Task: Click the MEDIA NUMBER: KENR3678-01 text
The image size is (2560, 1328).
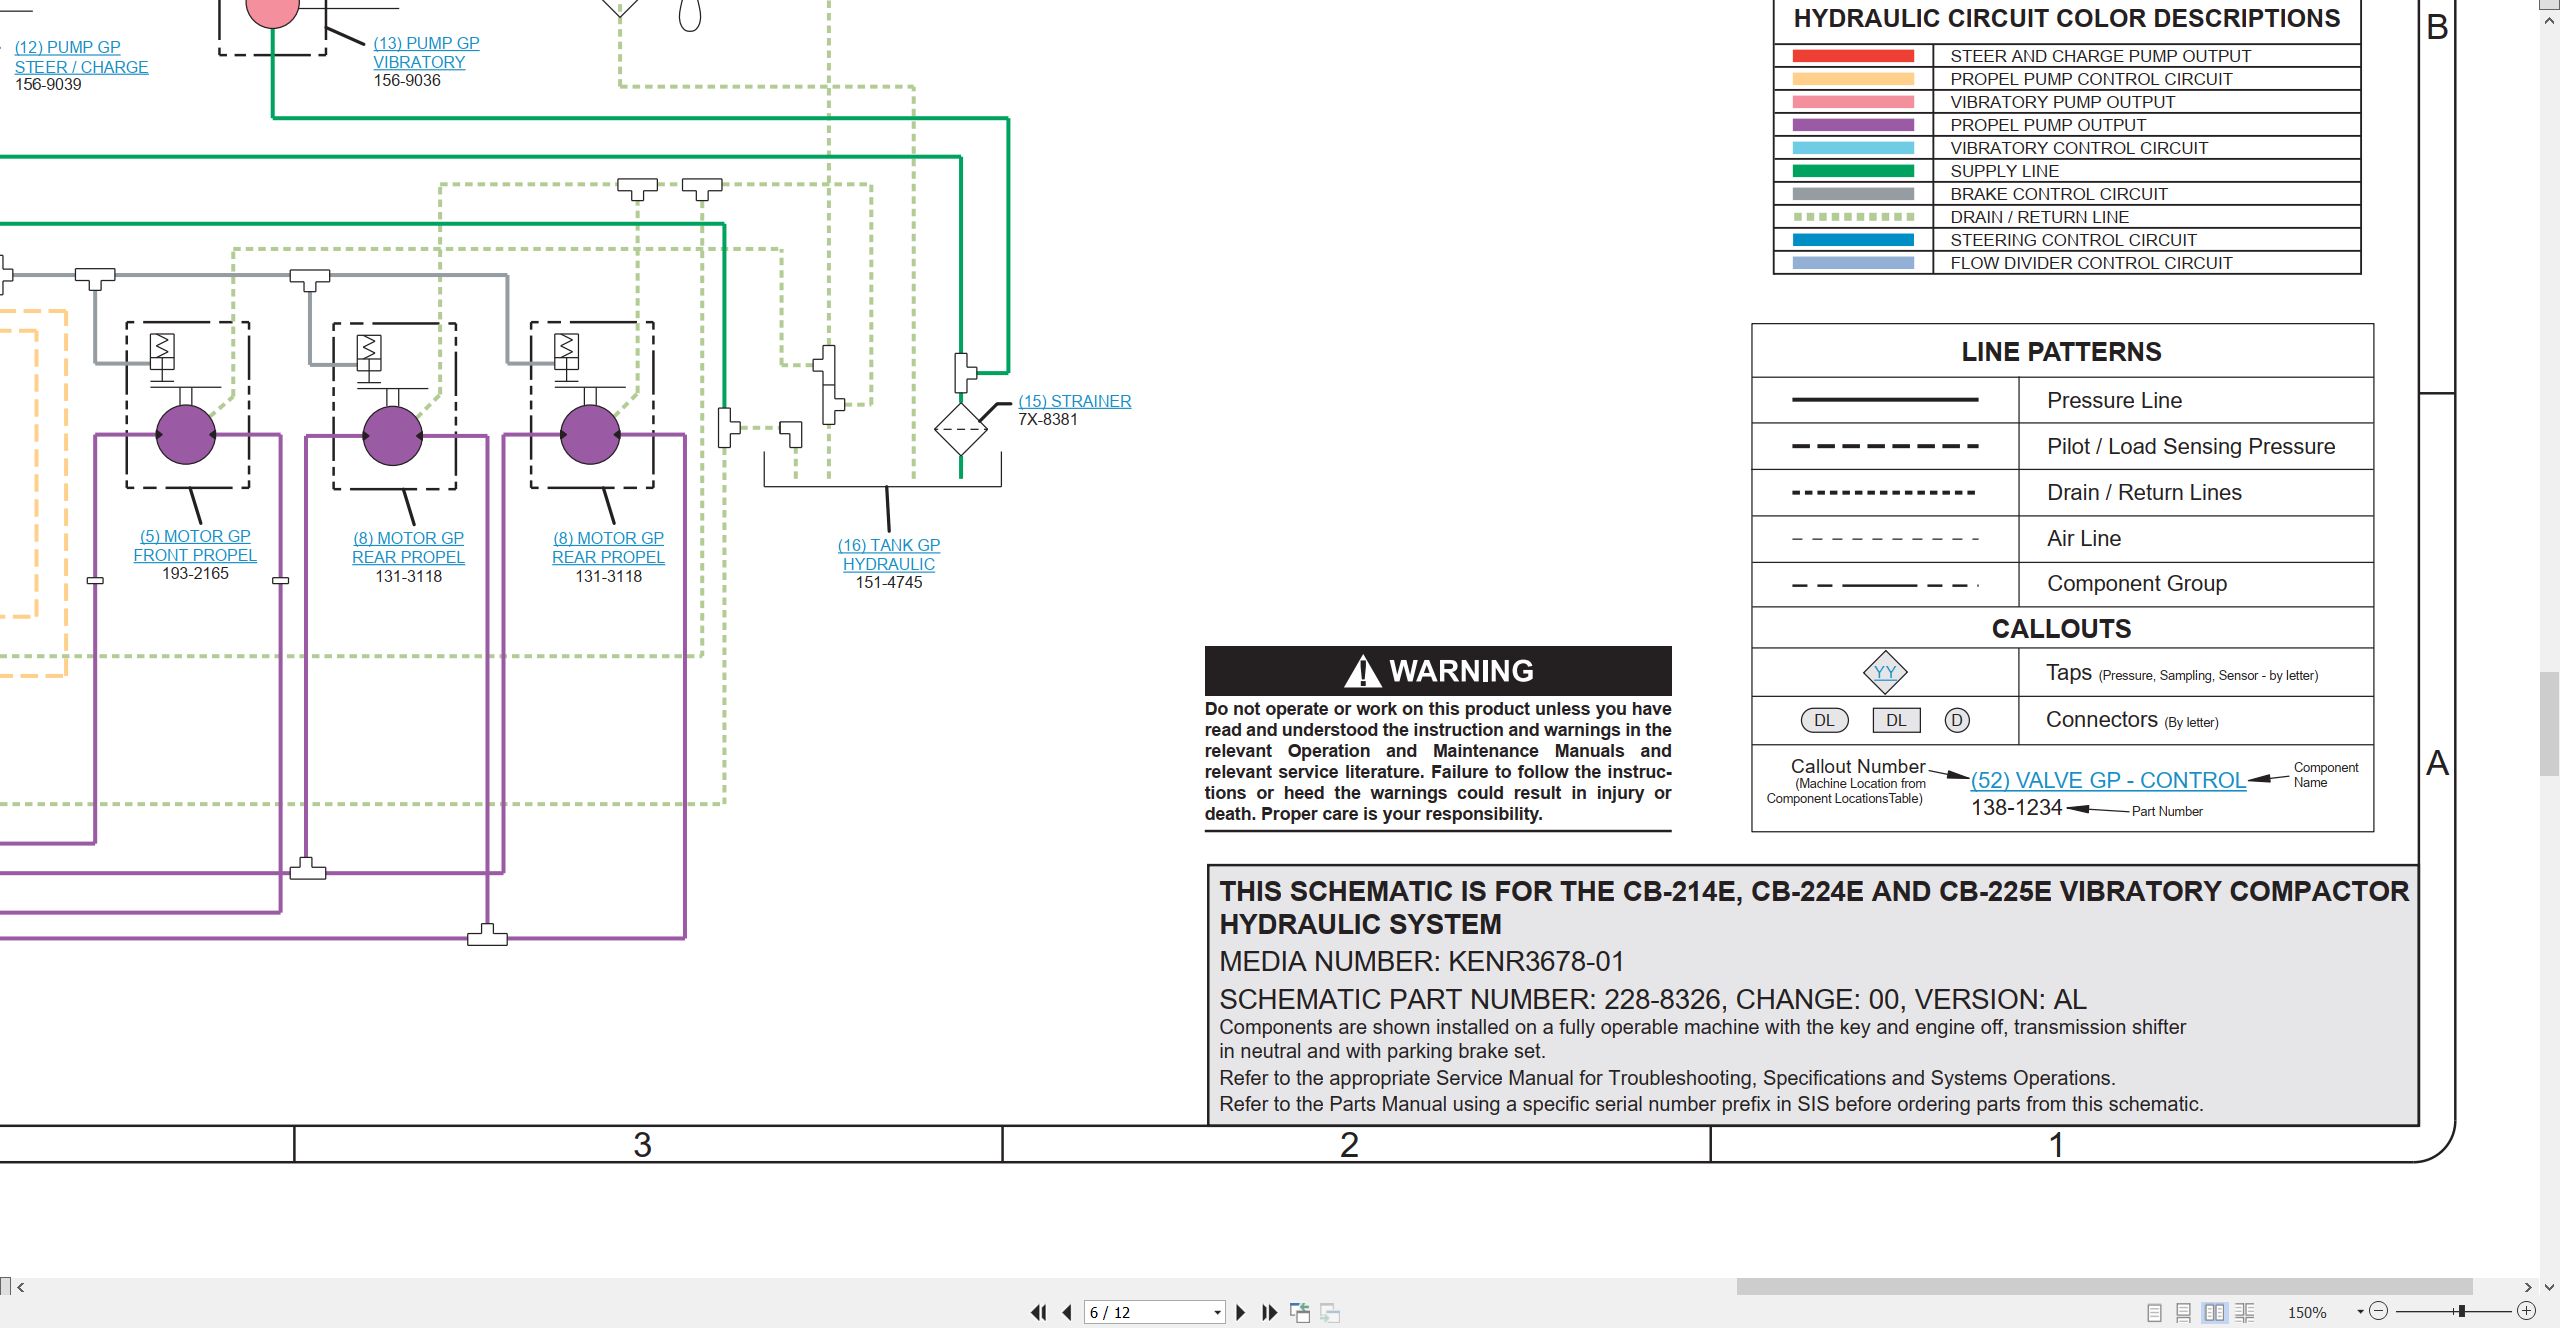Action: (x=1421, y=962)
